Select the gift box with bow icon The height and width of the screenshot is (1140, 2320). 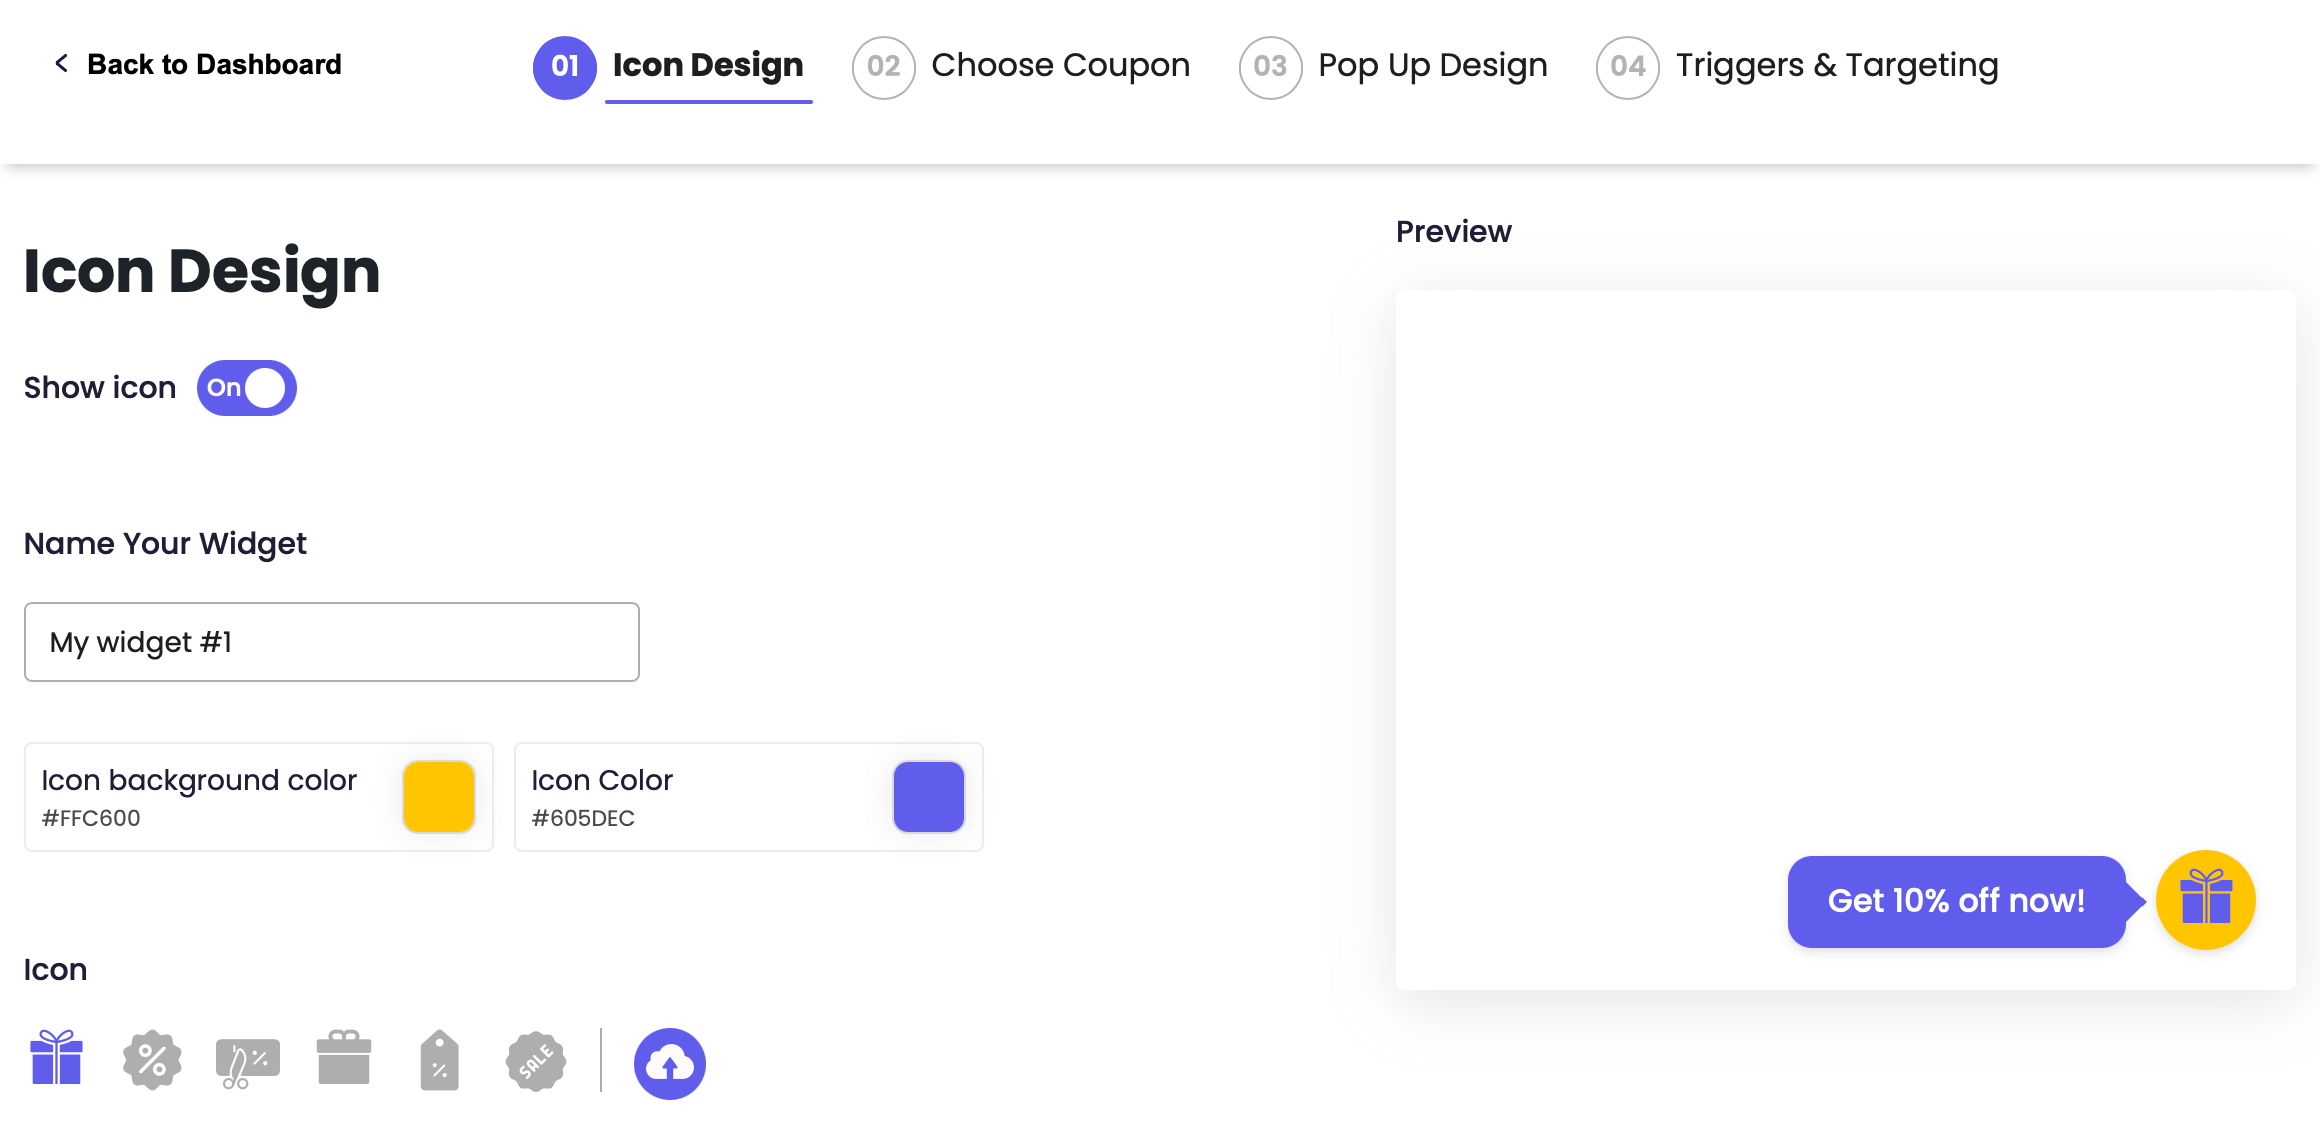(x=56, y=1058)
